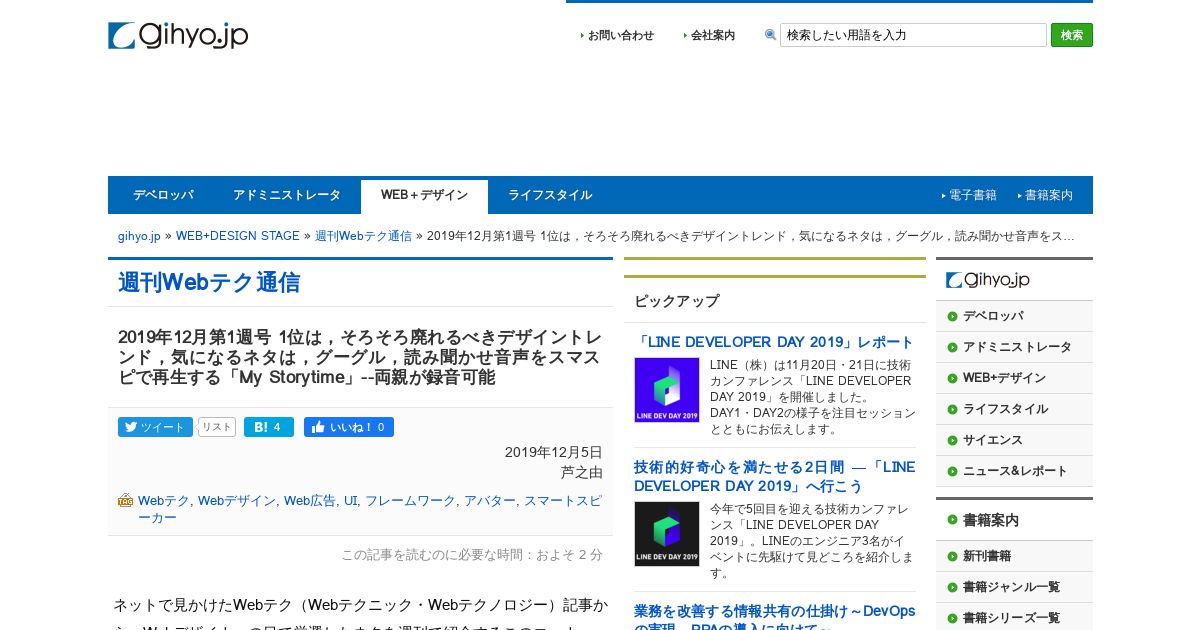Open the フレームワーク tag link
Viewport: 1200px width, 630px height.
click(410, 500)
